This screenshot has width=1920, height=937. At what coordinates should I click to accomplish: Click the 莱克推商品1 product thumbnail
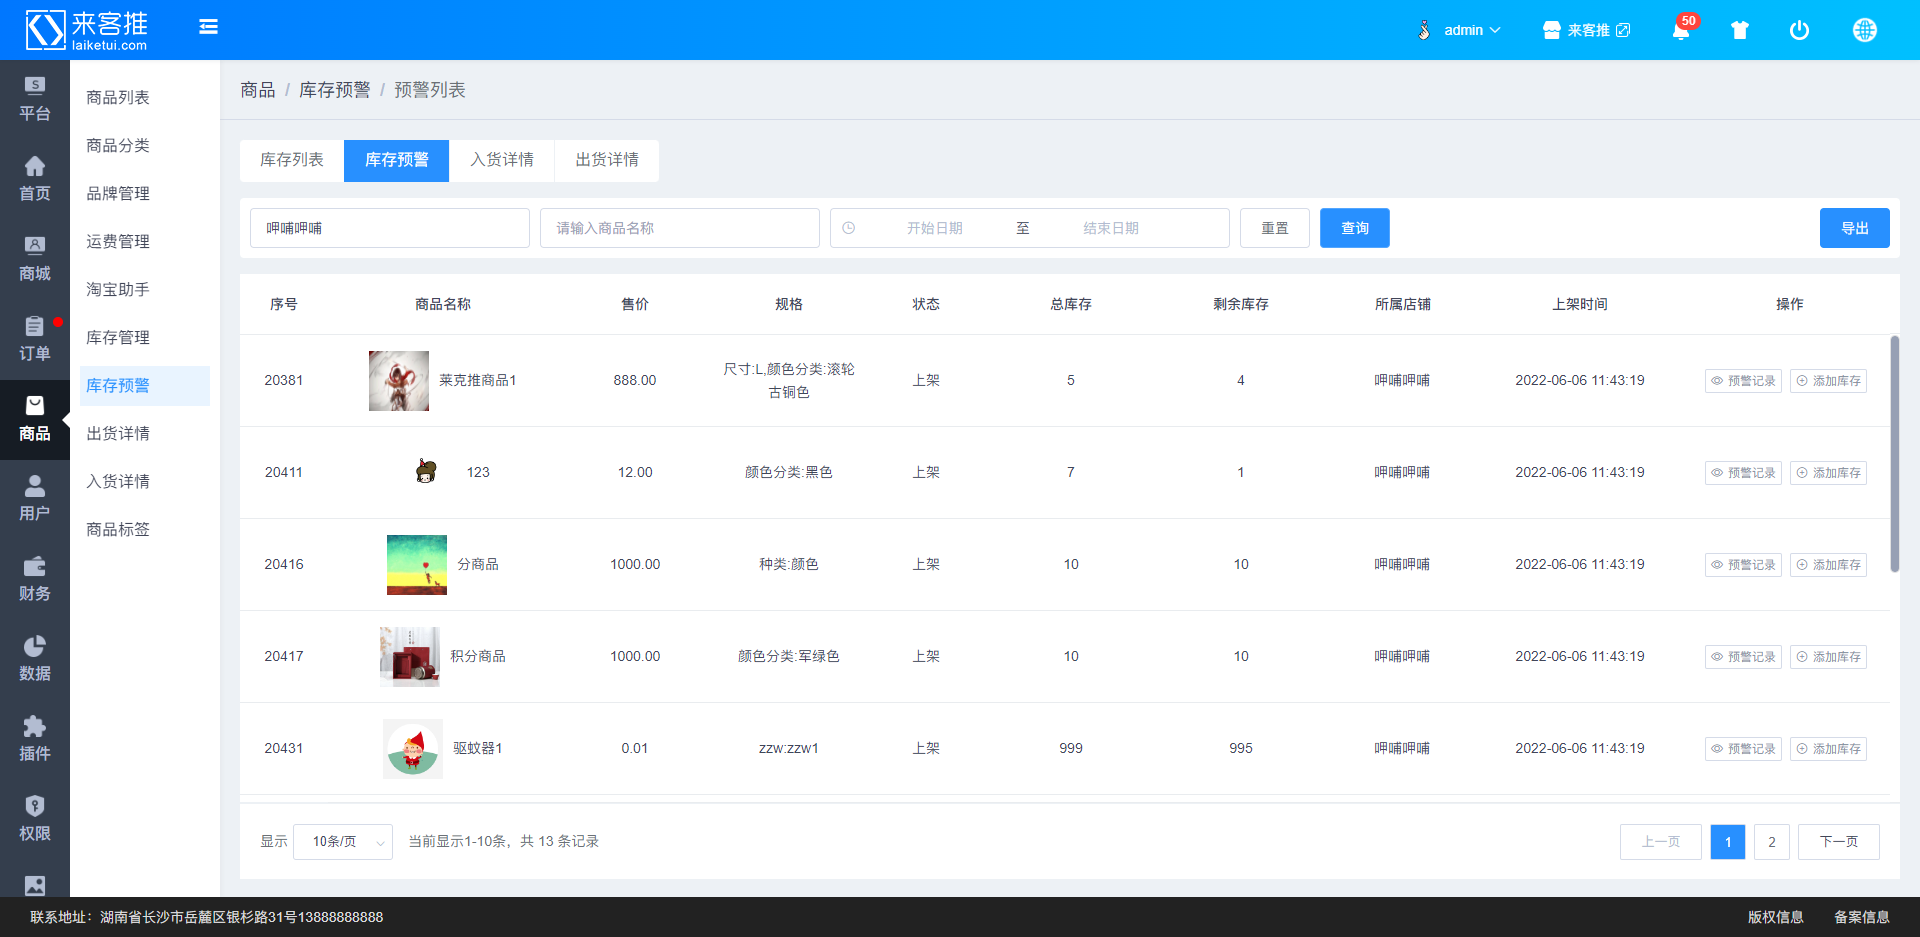[x=399, y=381]
